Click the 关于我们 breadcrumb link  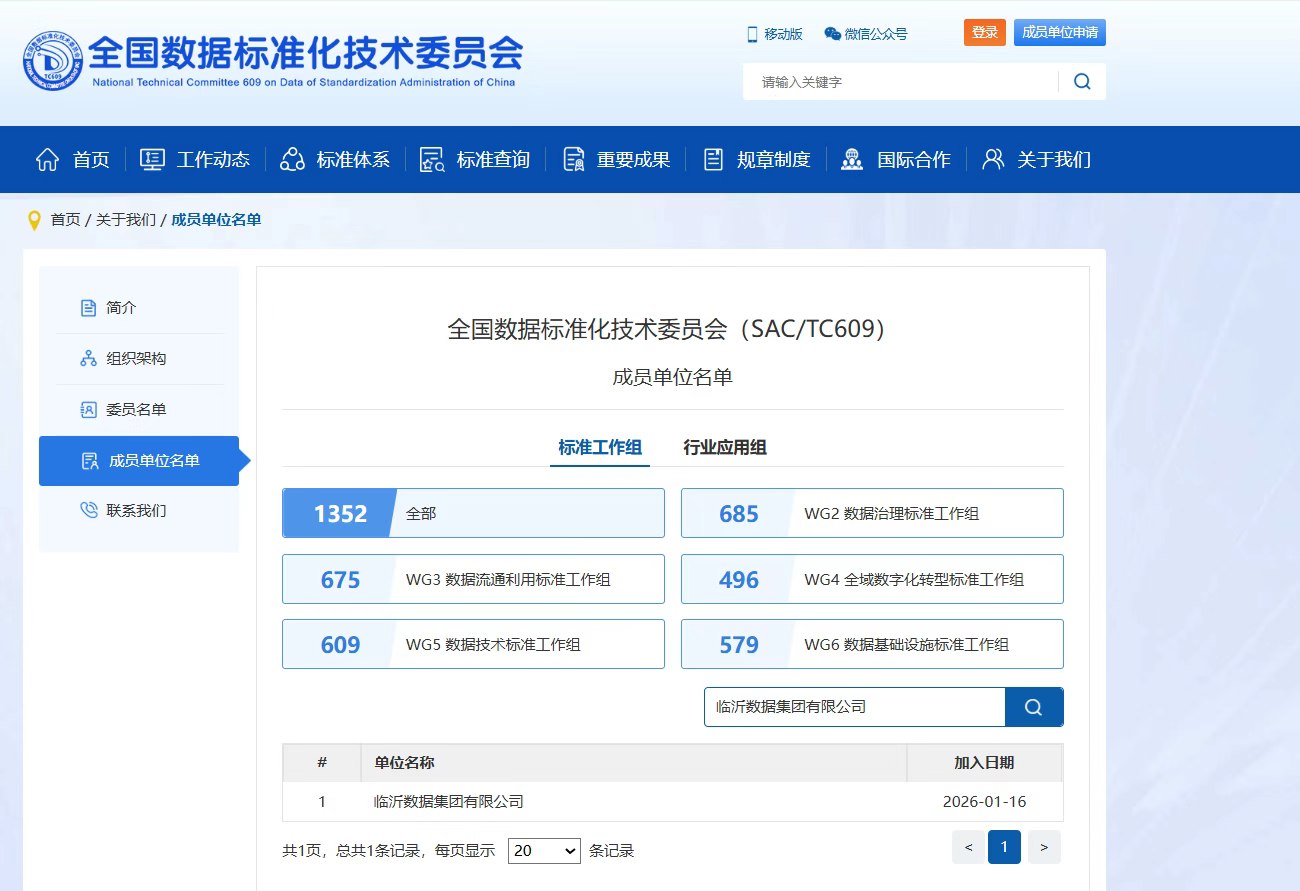(x=126, y=220)
